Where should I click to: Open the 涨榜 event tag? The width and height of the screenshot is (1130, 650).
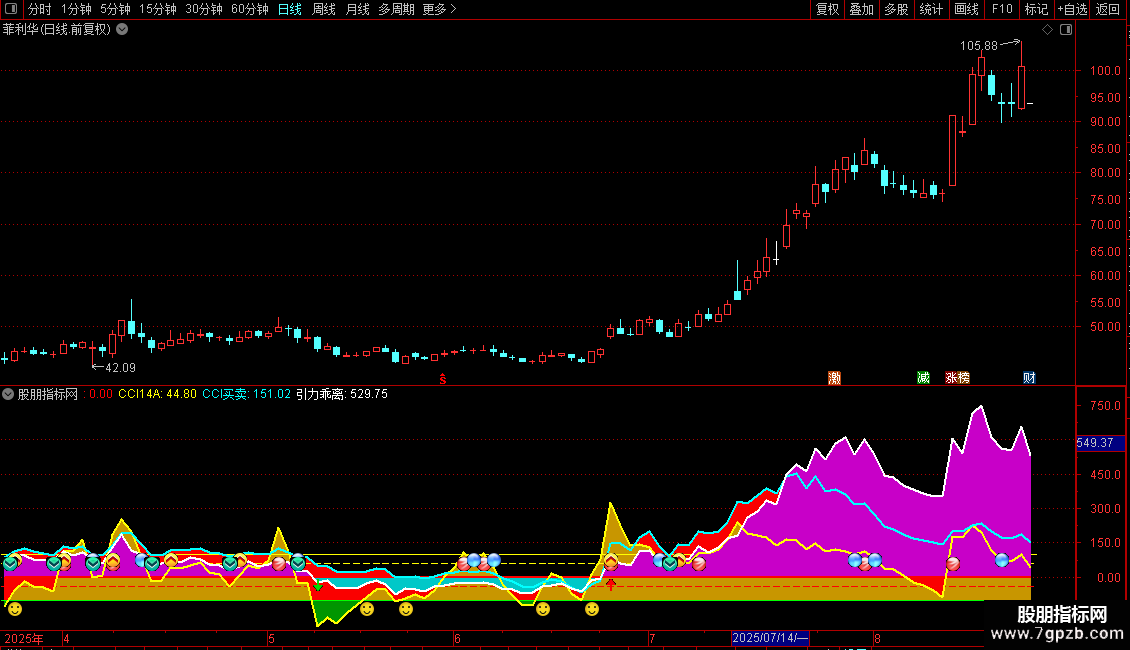coord(957,378)
